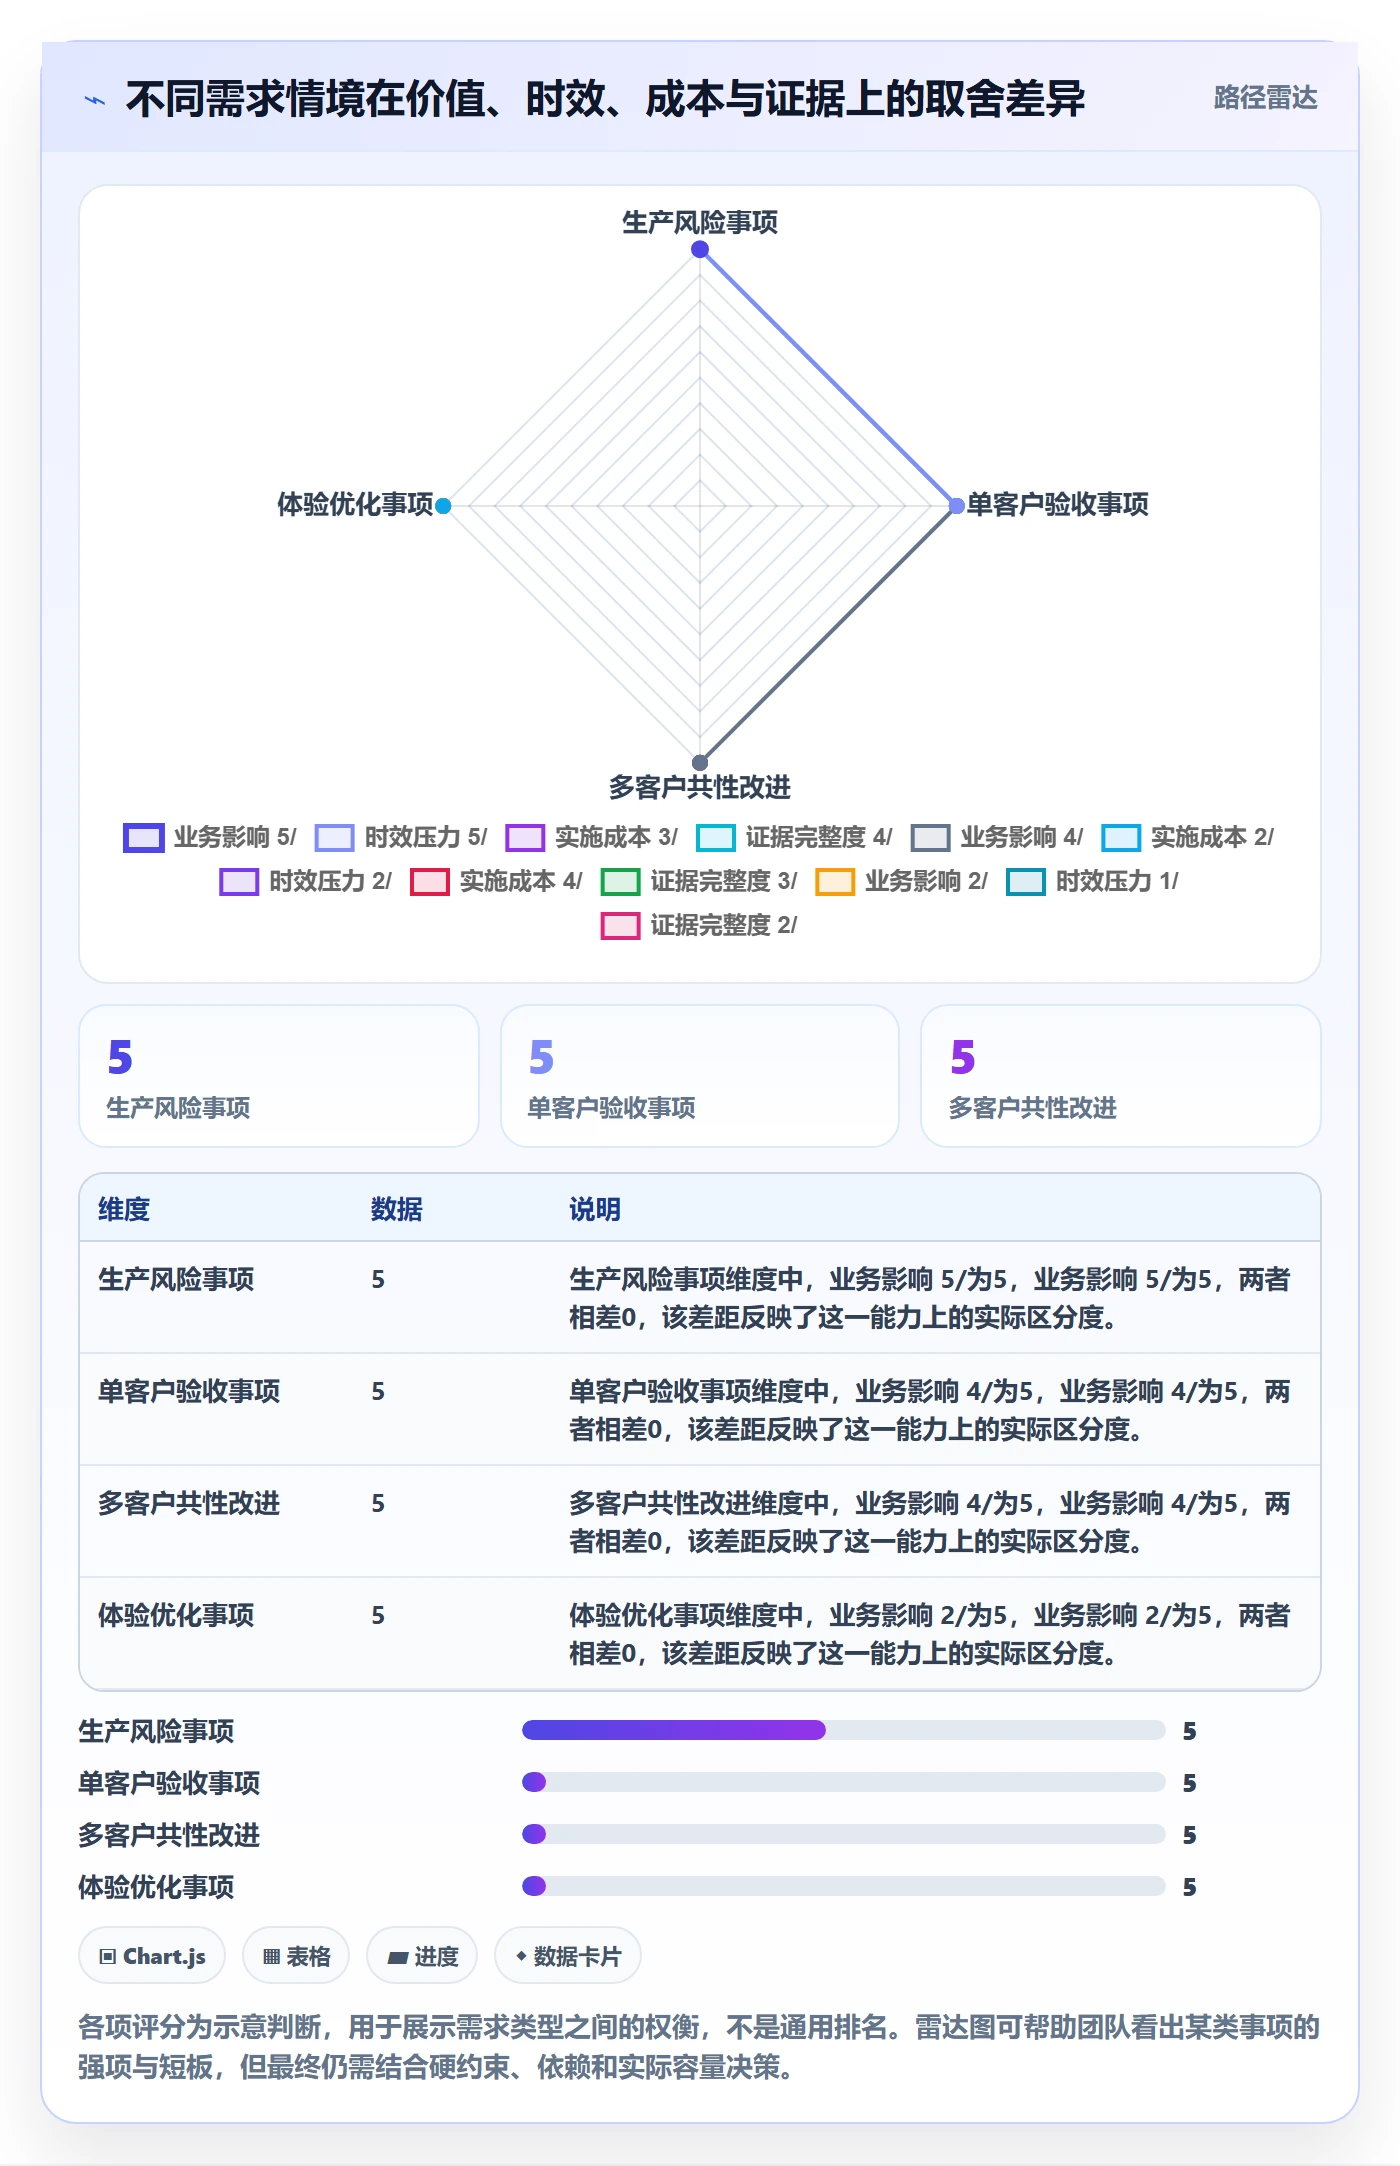This screenshot has width=1400, height=2166.
Task: Click the lightning icon before the title
Action: [95, 100]
